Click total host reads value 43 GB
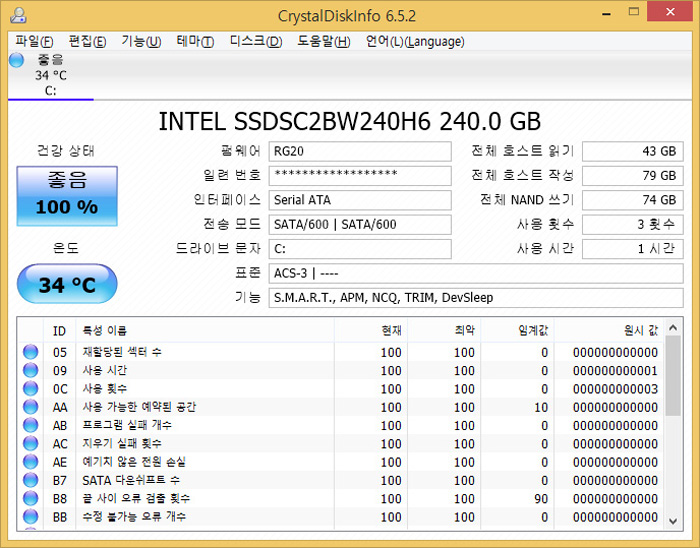This screenshot has width=700, height=548. [633, 151]
